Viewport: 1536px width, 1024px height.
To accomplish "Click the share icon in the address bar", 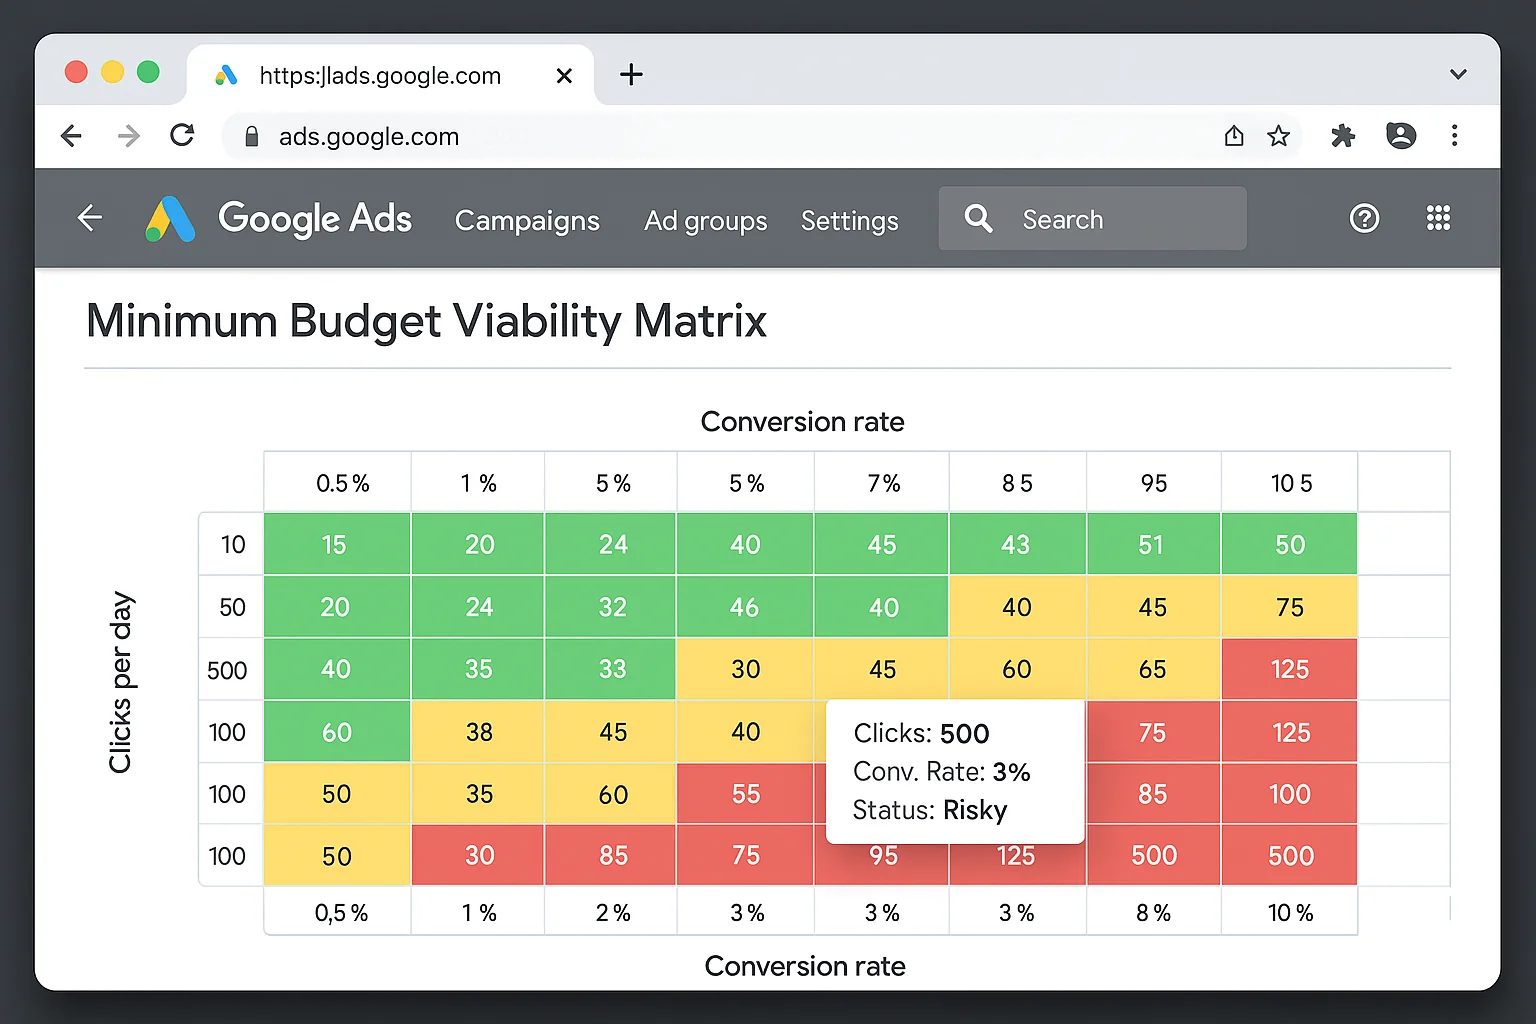I will point(1234,135).
